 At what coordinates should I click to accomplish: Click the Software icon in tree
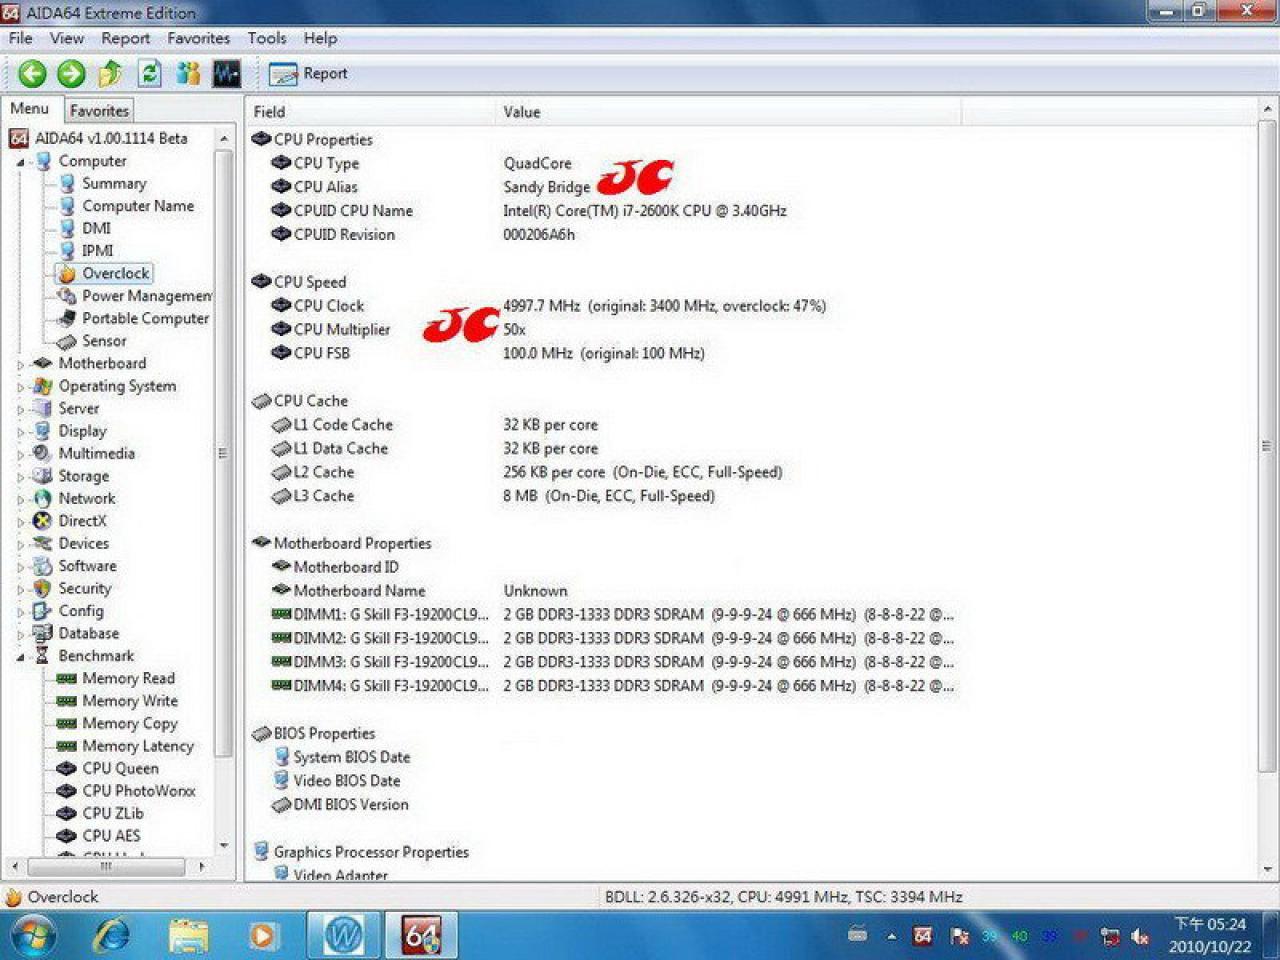[x=42, y=566]
